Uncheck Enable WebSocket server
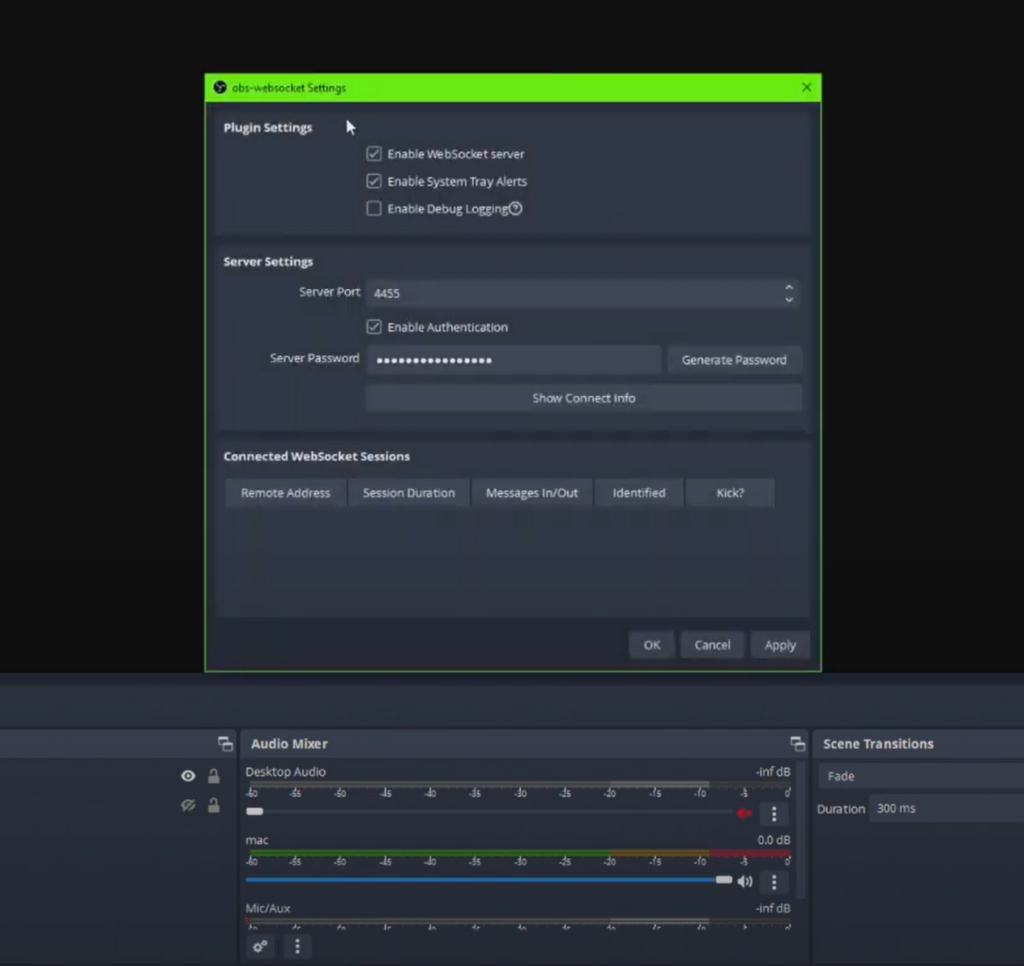Viewport: 1024px width, 966px height. click(x=374, y=153)
